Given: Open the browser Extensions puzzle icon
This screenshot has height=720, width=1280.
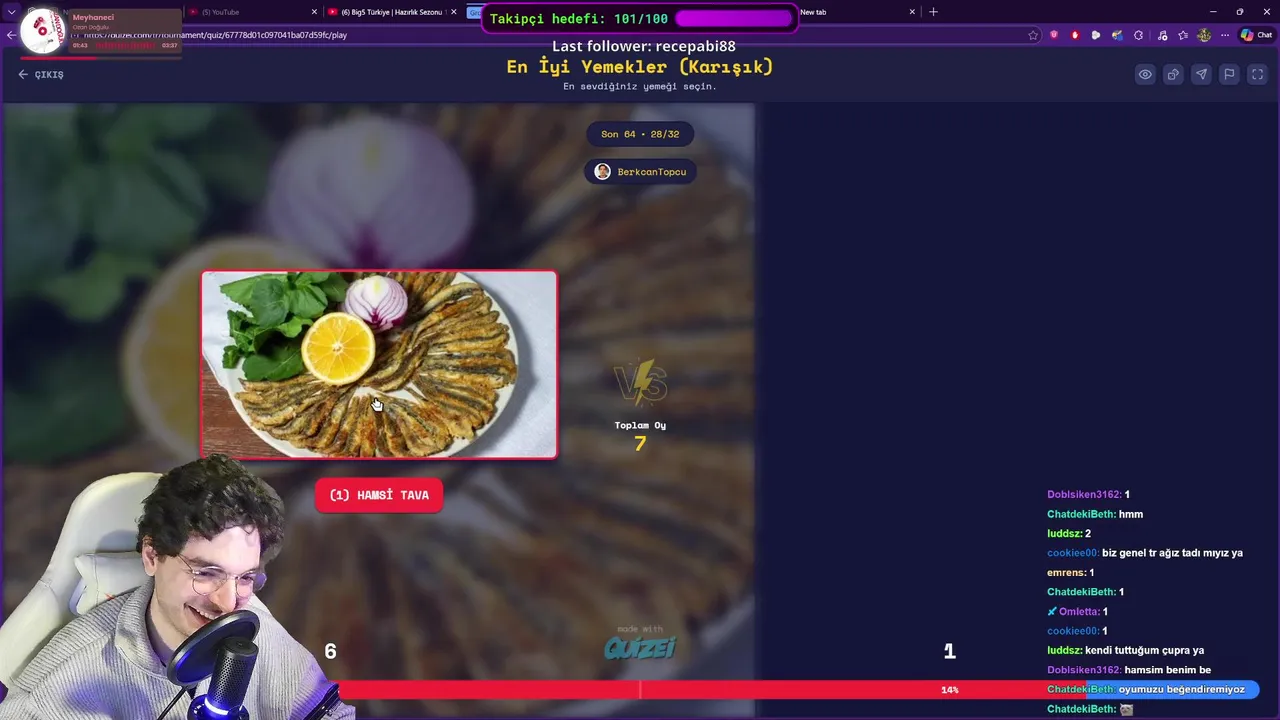Looking at the screenshot, I should pos(1138,35).
